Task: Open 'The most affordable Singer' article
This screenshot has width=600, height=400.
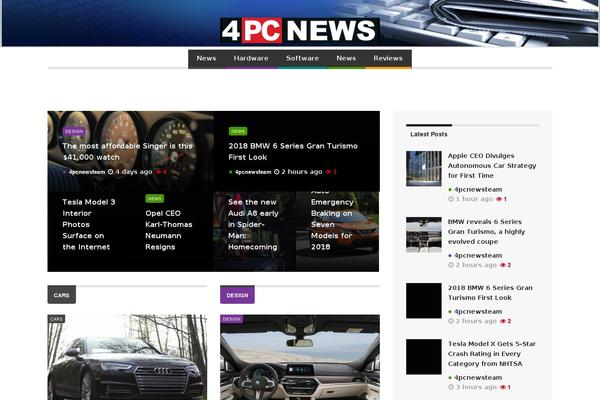Action: pos(127,152)
